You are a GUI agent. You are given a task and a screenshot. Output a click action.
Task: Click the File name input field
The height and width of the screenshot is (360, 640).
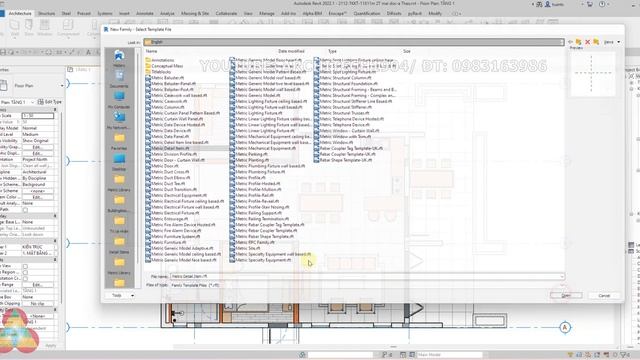[x=367, y=276]
